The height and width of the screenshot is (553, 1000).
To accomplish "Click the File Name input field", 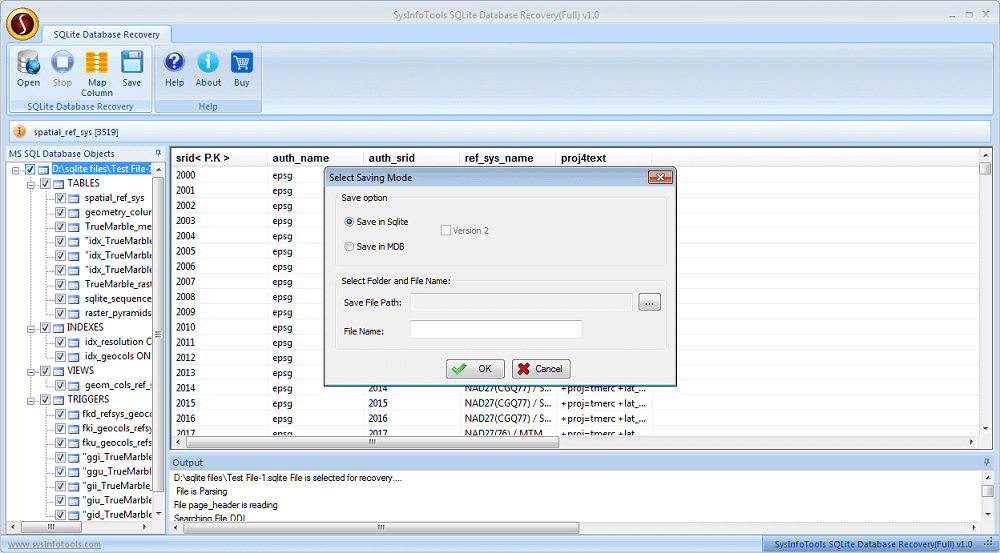I will click(x=496, y=330).
